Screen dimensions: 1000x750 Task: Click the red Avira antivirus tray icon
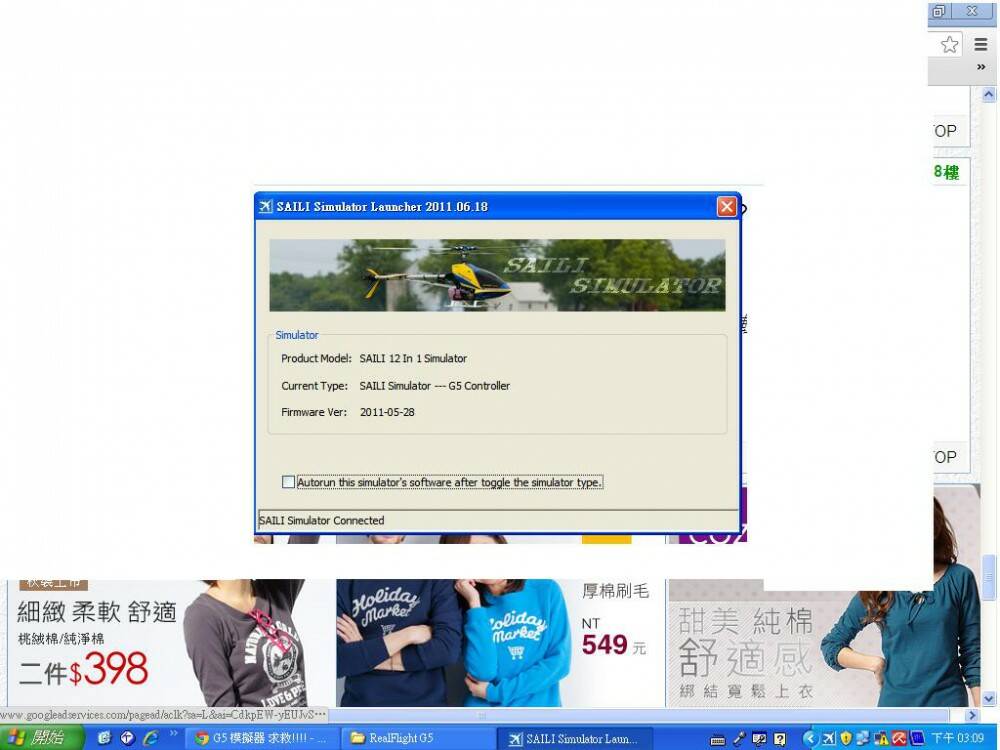[x=900, y=739]
